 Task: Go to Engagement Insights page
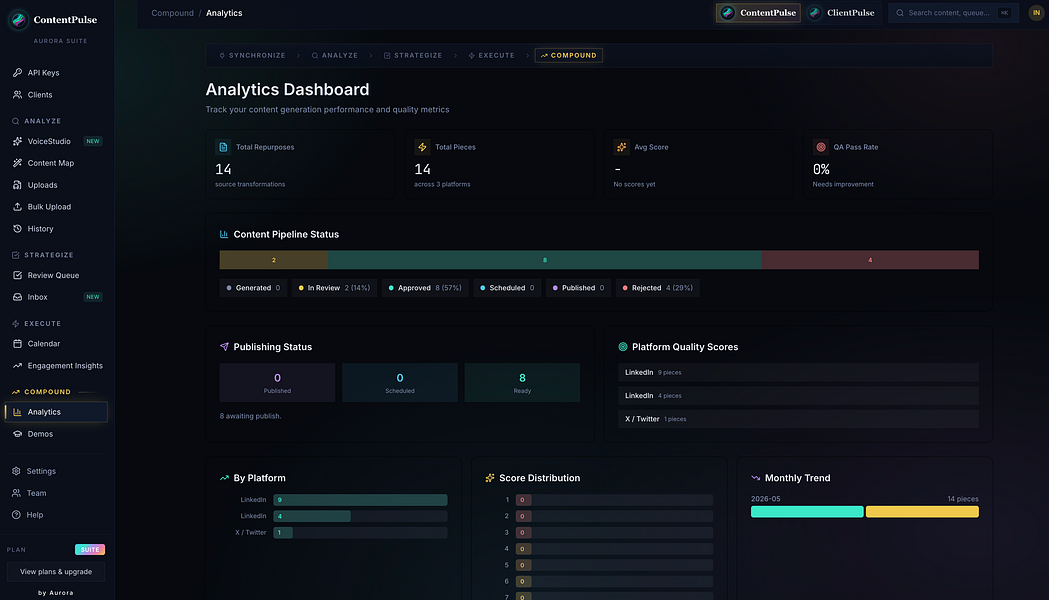pyautogui.click(x=56, y=365)
